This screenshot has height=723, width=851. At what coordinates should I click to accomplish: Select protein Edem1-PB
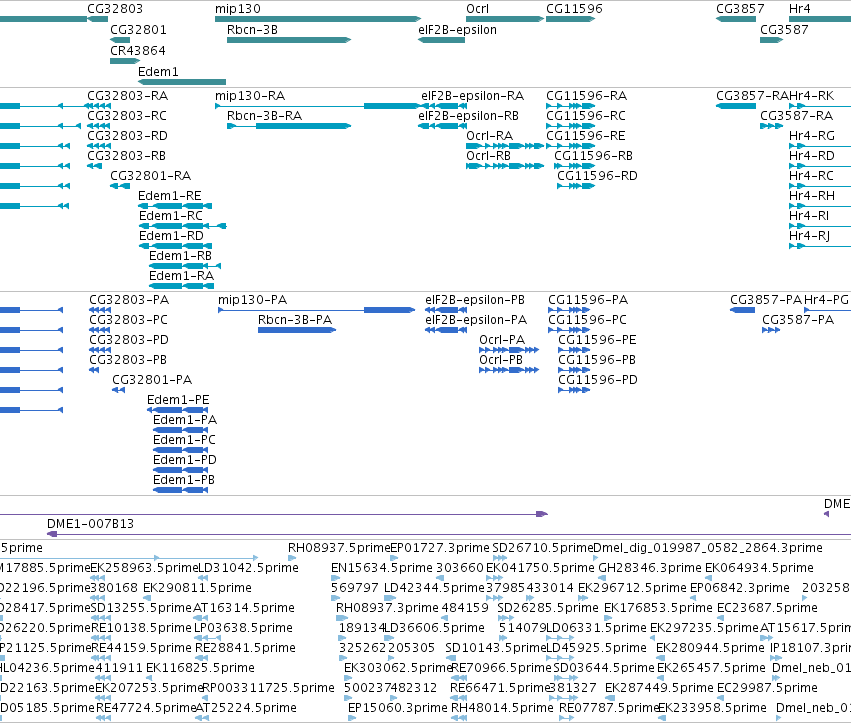(181, 490)
